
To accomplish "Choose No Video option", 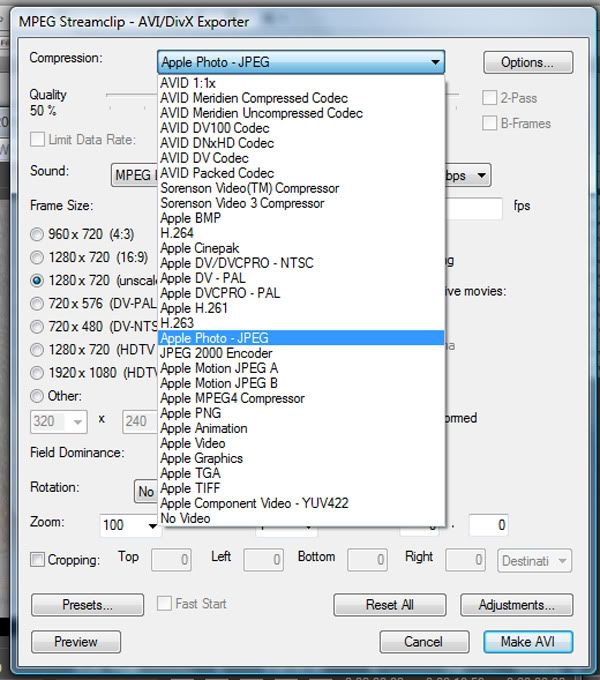I will (x=301, y=518).
